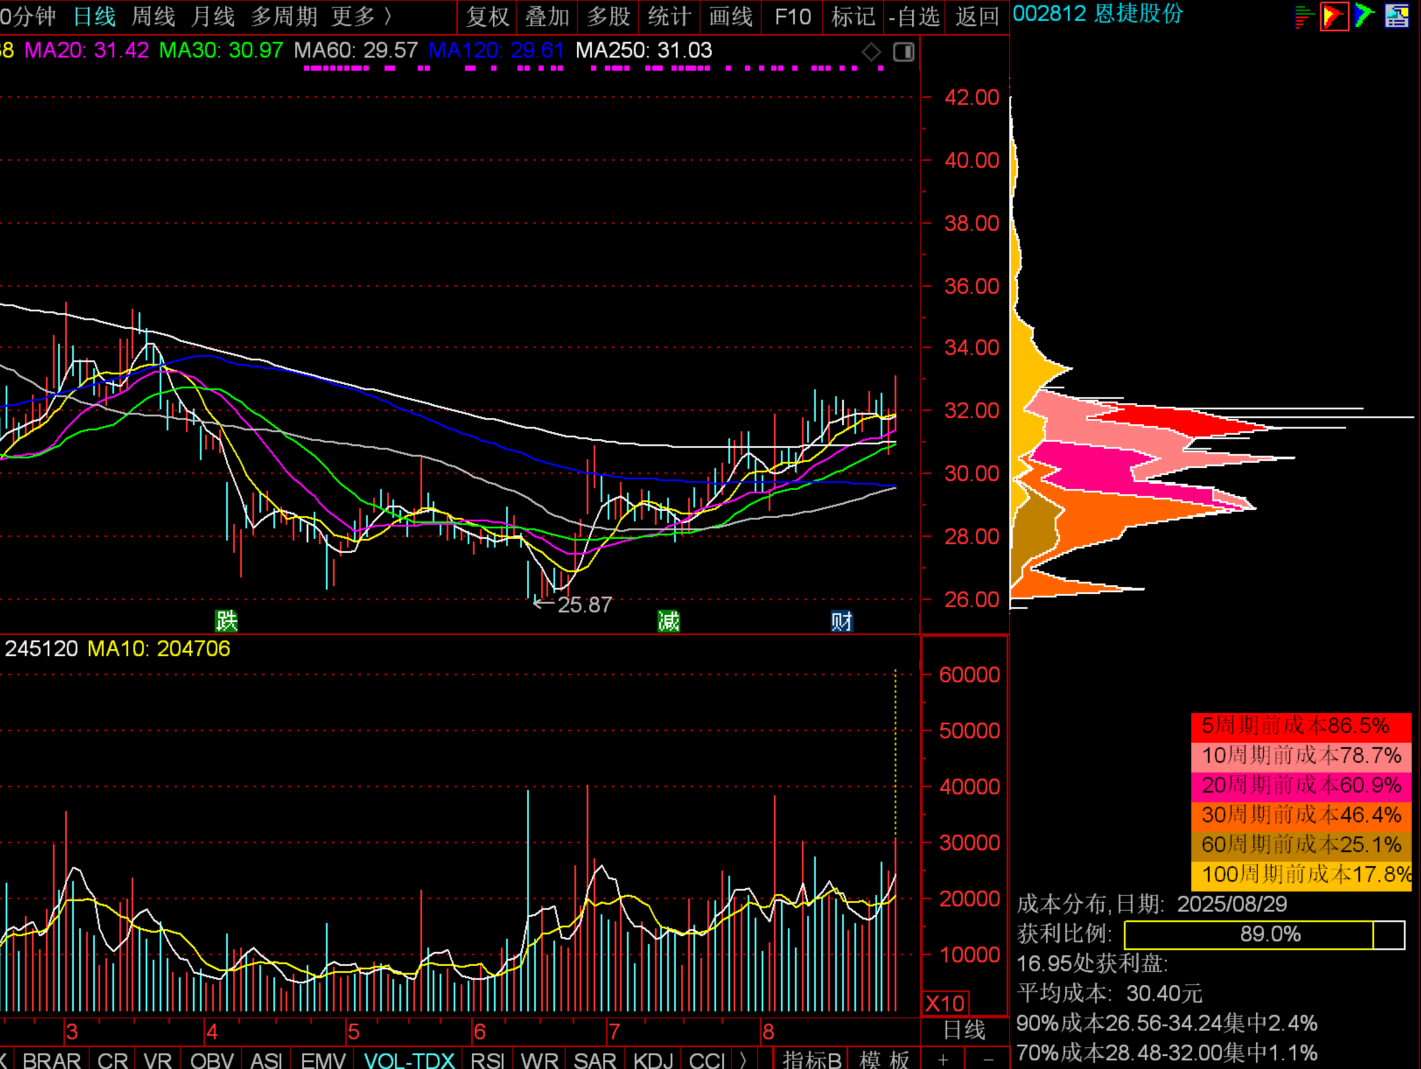Select the VOL-TDX indicator tab

[x=409, y=1060]
